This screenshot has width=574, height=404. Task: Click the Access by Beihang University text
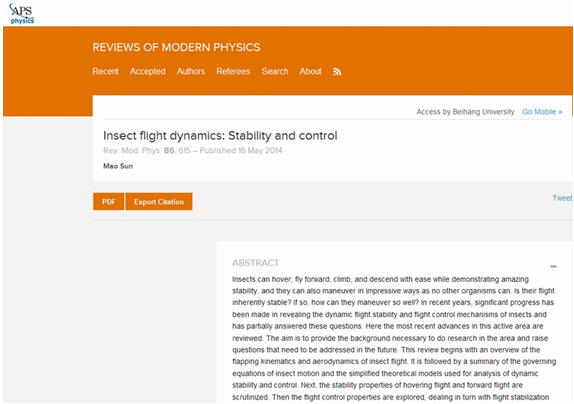(x=465, y=112)
